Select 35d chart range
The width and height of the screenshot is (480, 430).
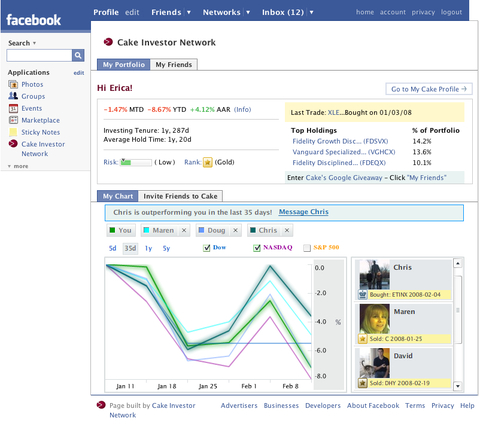tap(130, 248)
